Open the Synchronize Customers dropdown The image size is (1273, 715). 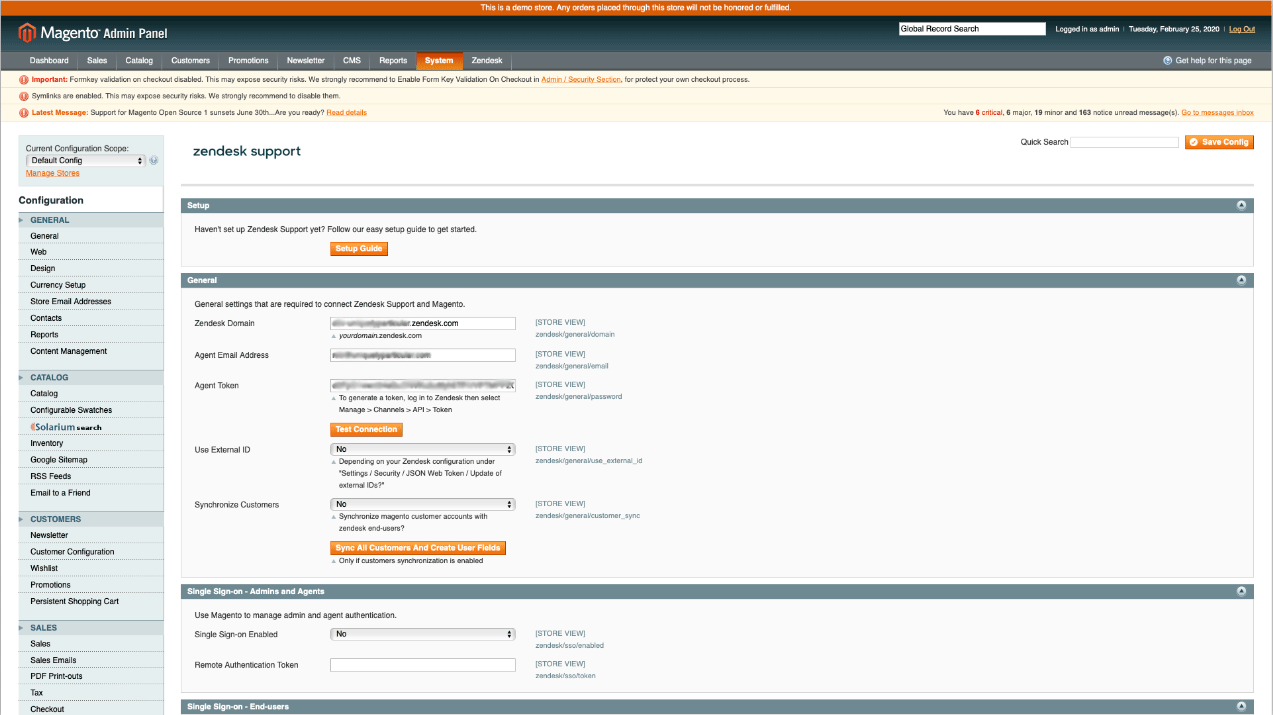423,504
